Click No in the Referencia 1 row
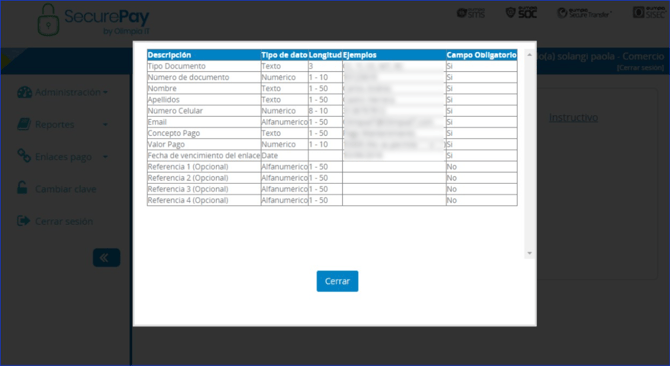 [482, 167]
